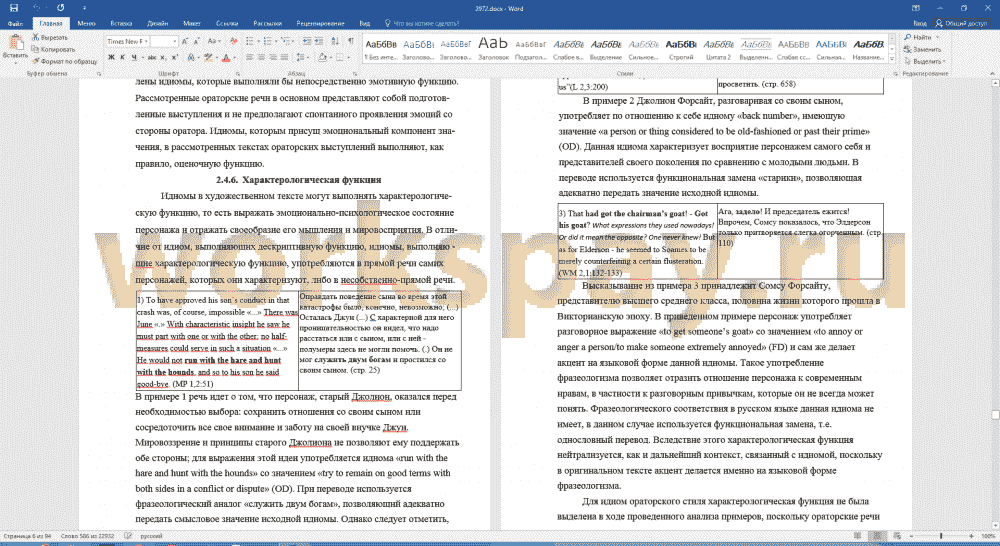
Task: Open font size combo box
Action: pos(164,41)
